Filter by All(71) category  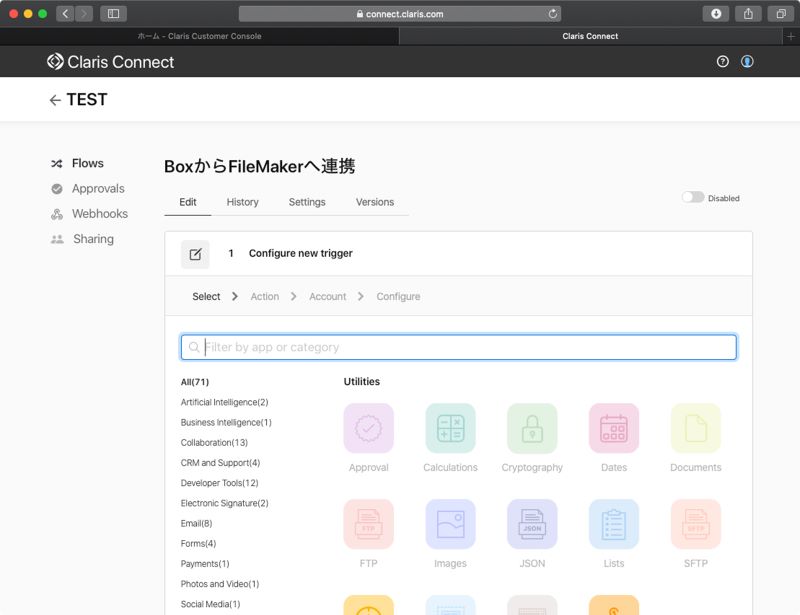[195, 382]
